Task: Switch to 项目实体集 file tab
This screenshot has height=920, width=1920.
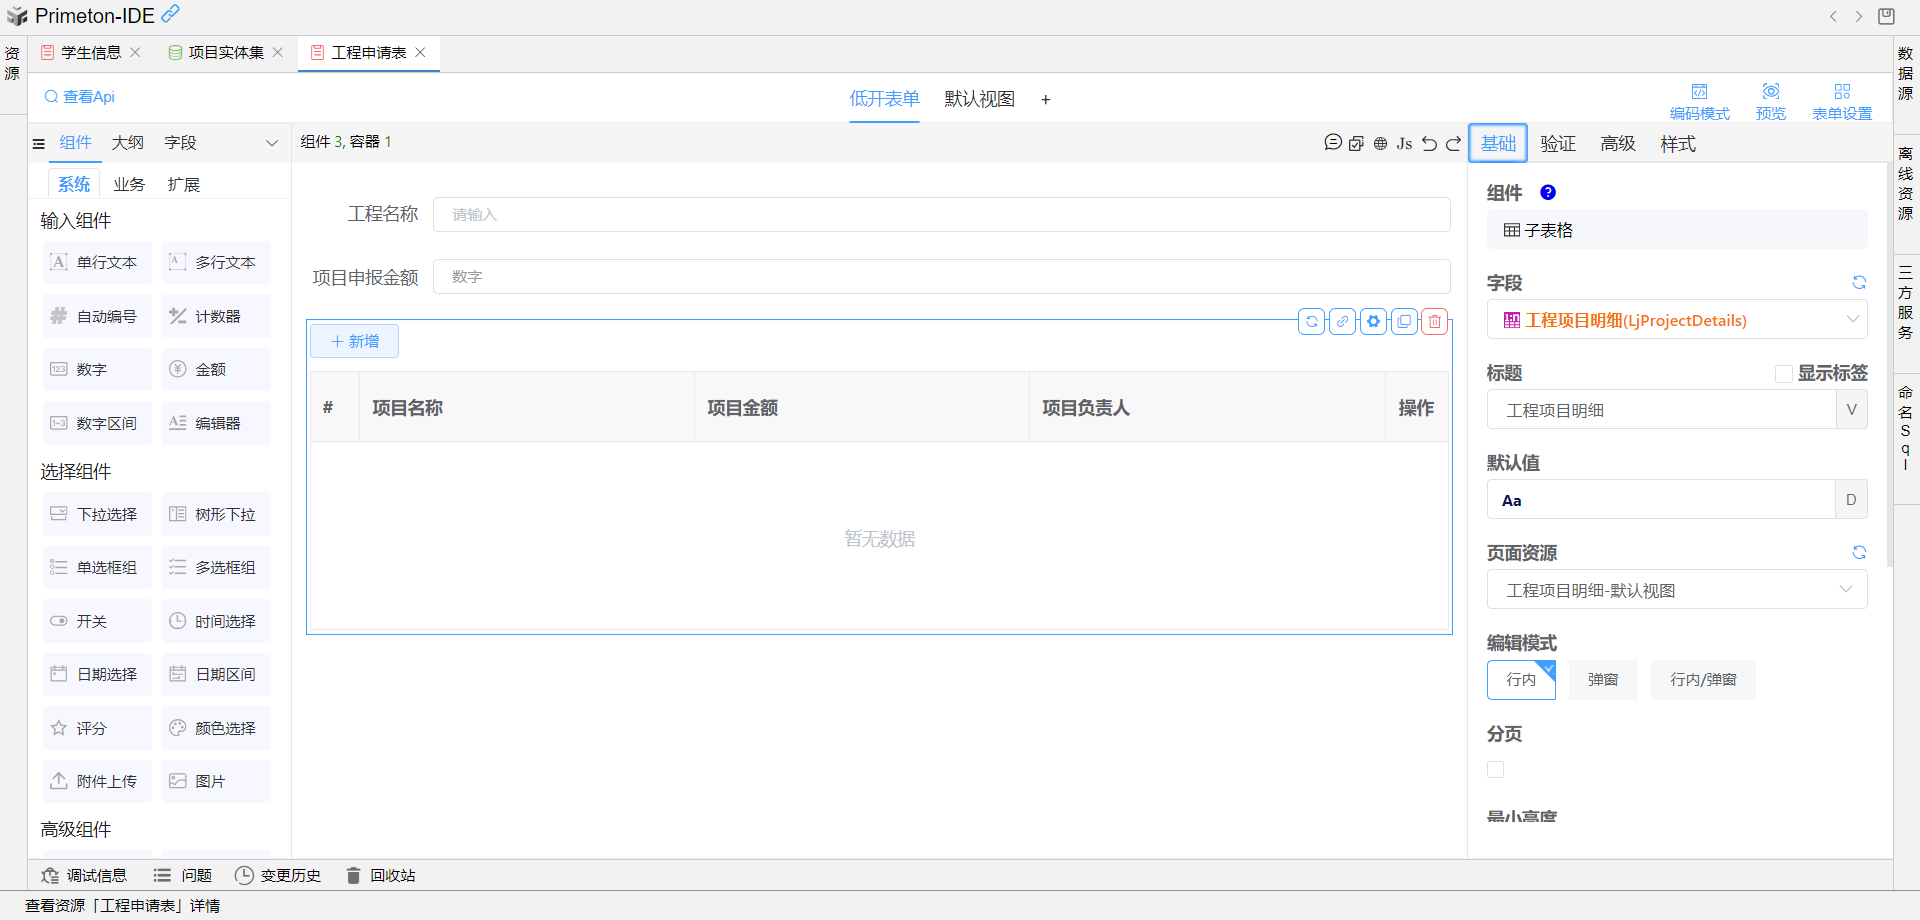Action: pyautogui.click(x=226, y=53)
